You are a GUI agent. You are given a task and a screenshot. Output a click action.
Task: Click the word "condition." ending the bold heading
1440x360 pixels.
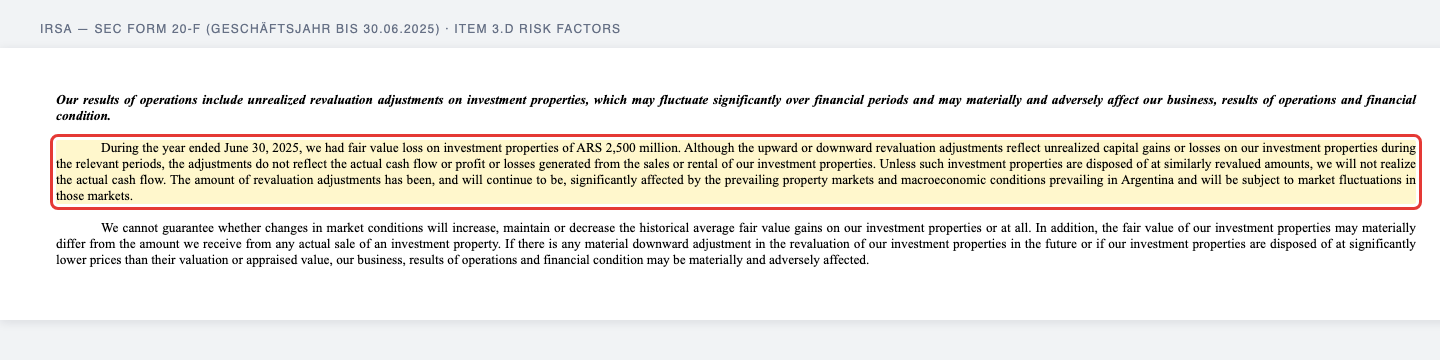(x=84, y=117)
